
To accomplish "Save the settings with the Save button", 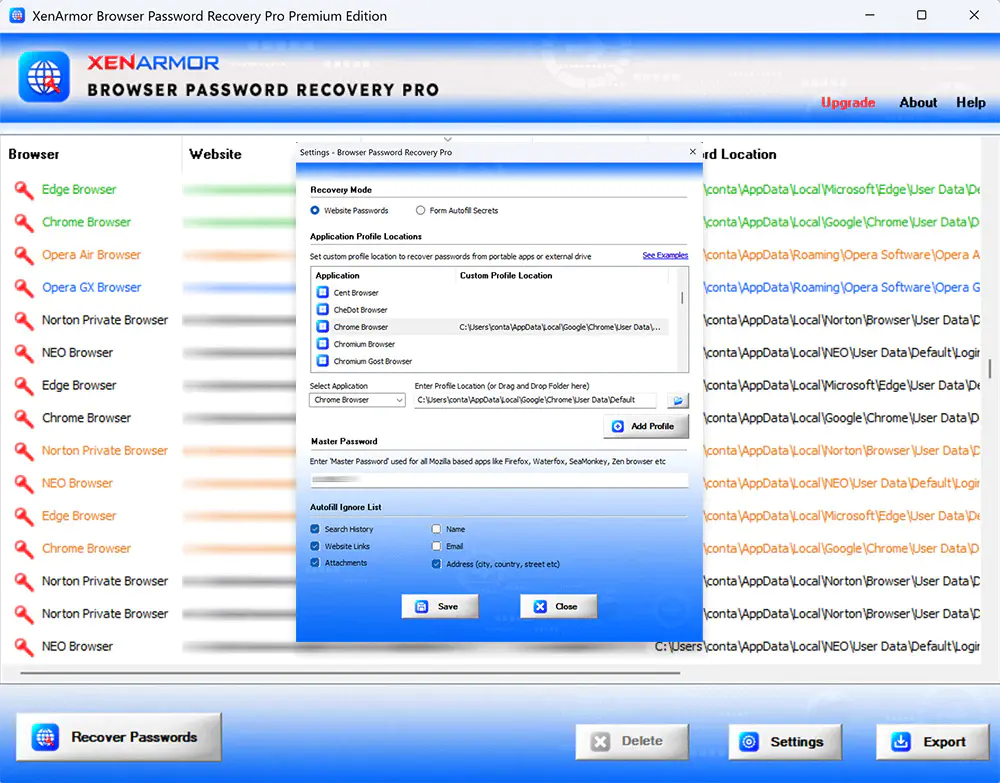I will click(439, 606).
